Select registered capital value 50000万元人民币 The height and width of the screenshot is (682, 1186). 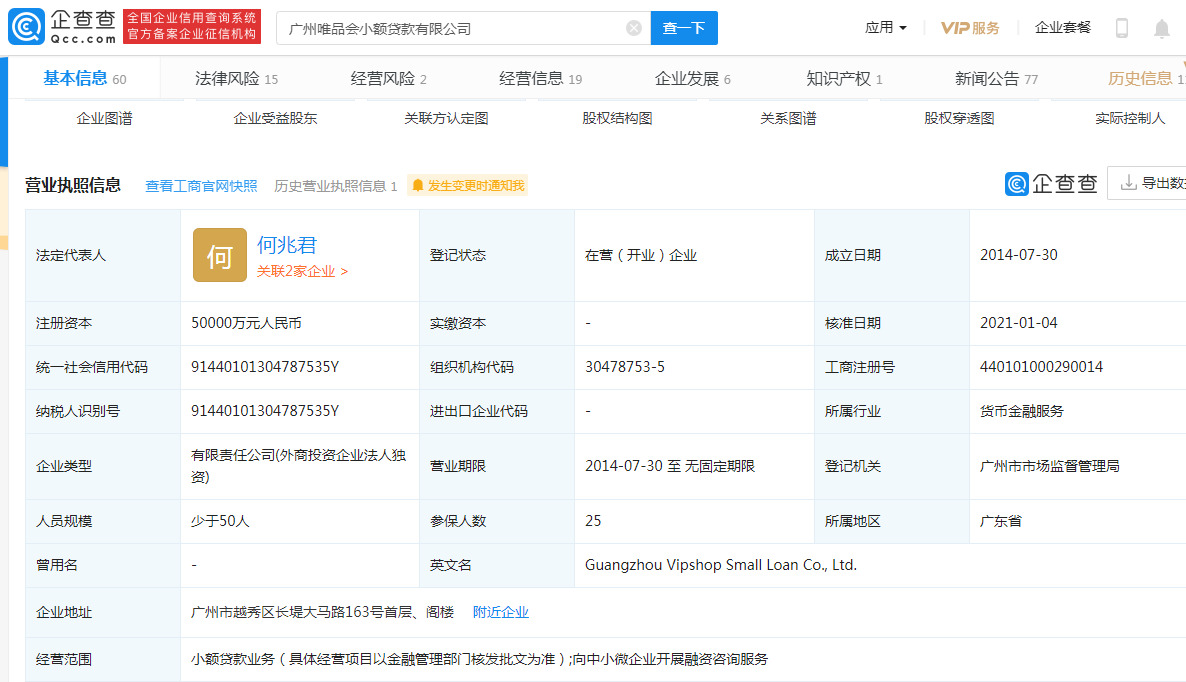pos(246,324)
